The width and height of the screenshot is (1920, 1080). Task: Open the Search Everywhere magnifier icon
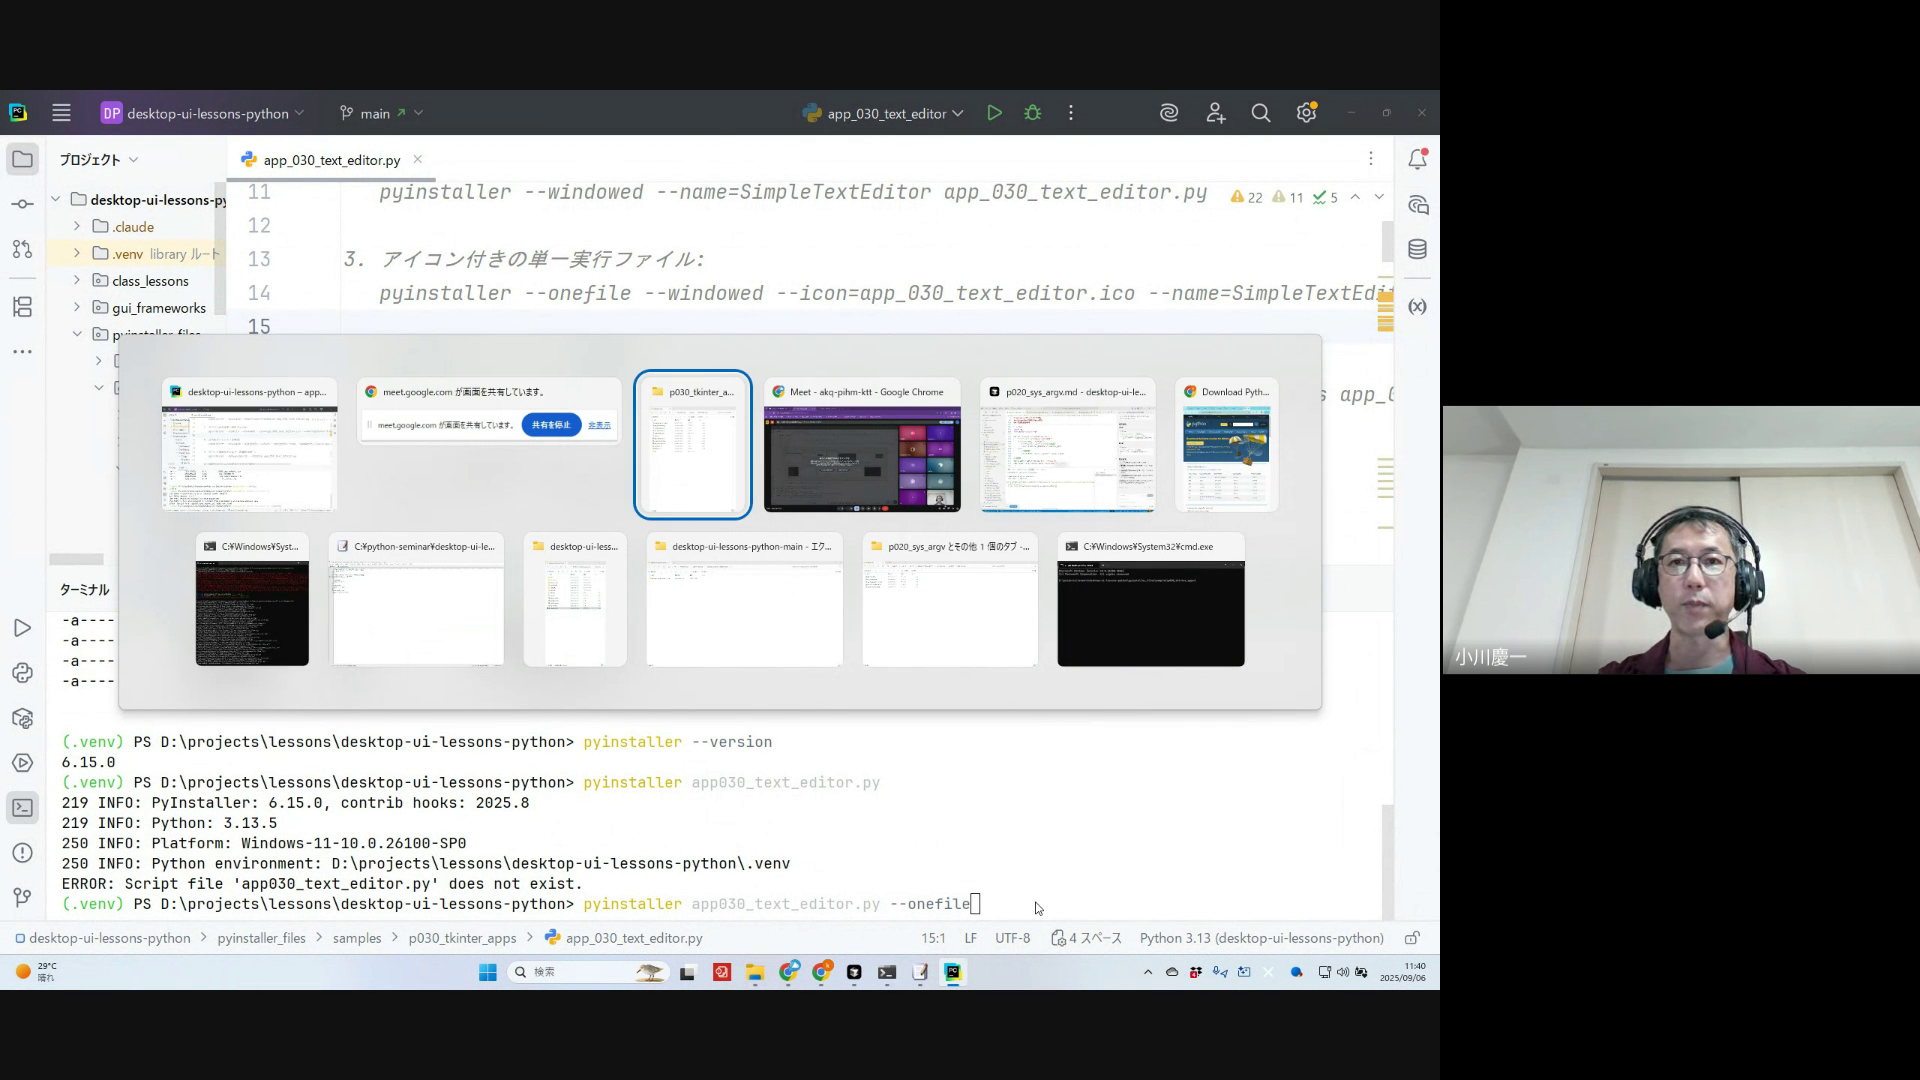[1260, 113]
